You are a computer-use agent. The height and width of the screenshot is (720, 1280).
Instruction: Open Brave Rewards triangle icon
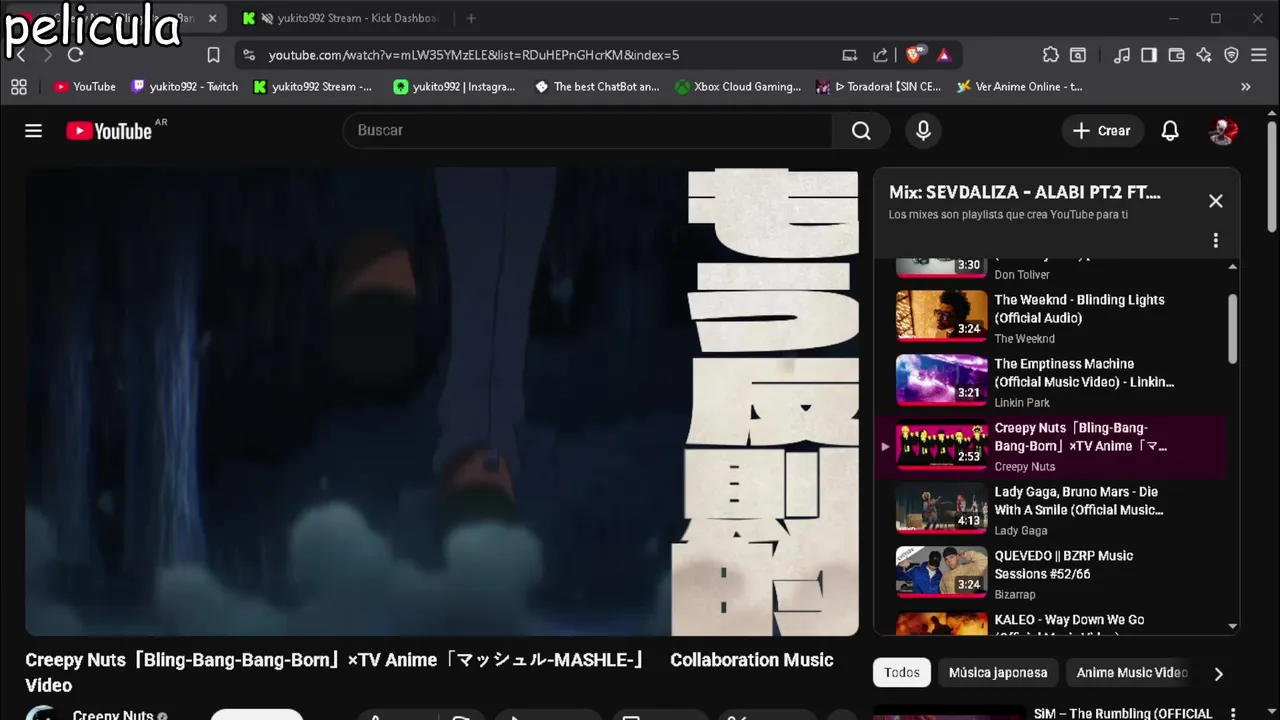(x=943, y=55)
